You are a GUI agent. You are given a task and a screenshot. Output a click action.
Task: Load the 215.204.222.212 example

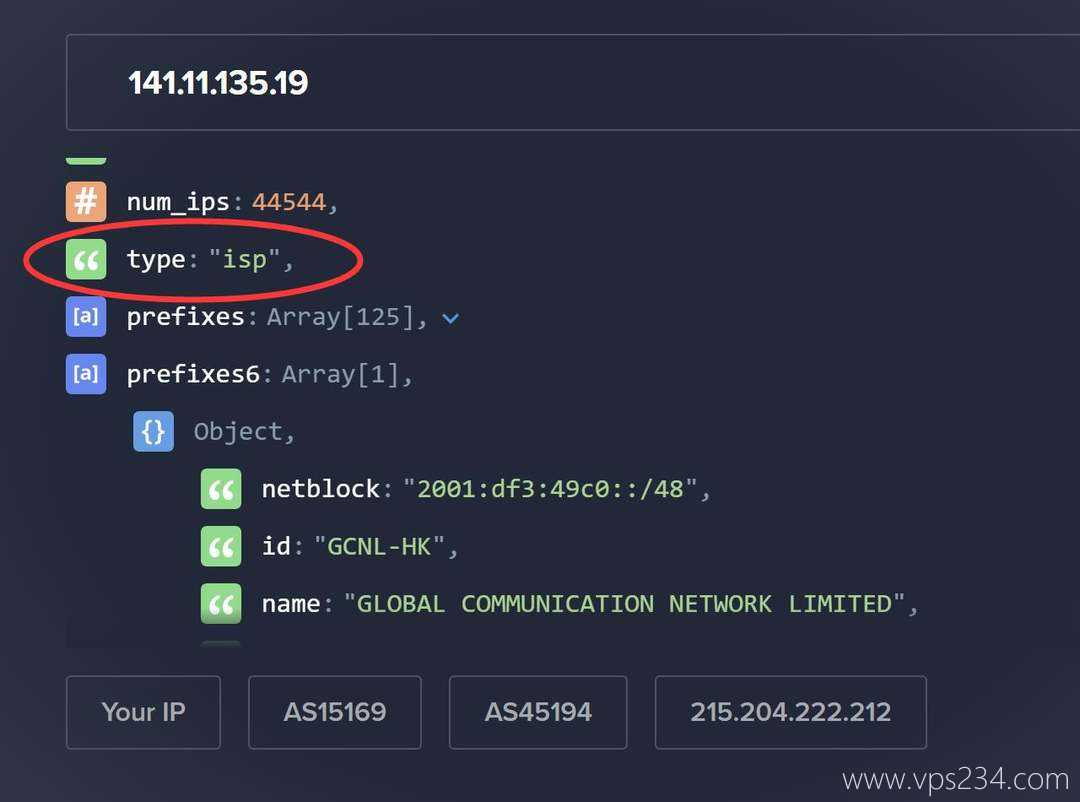[x=791, y=712]
